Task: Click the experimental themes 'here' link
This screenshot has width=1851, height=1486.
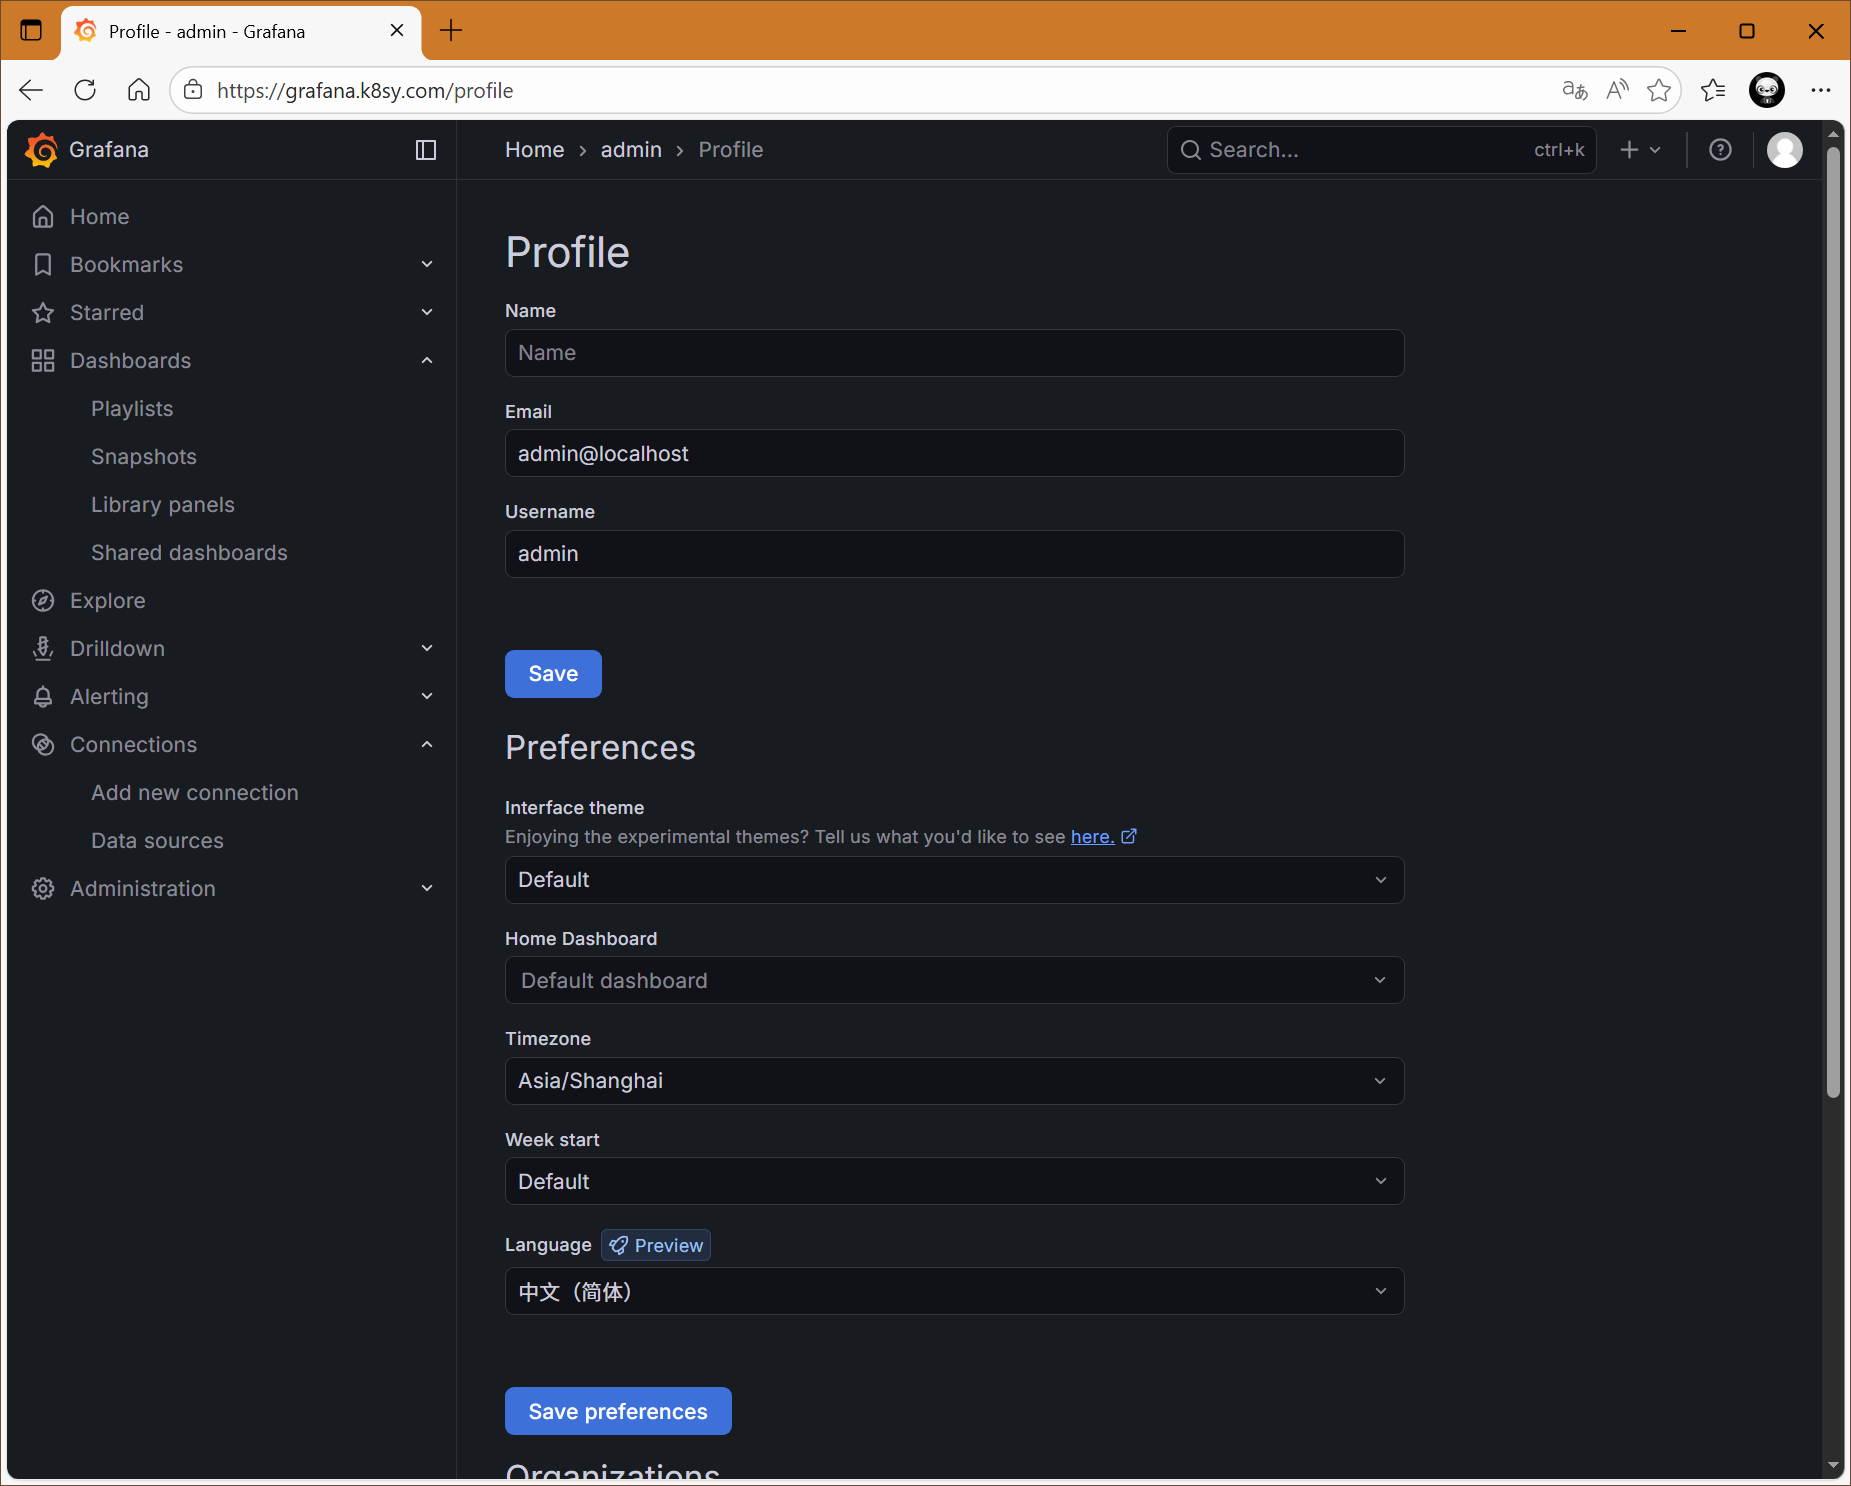Action: click(1092, 837)
